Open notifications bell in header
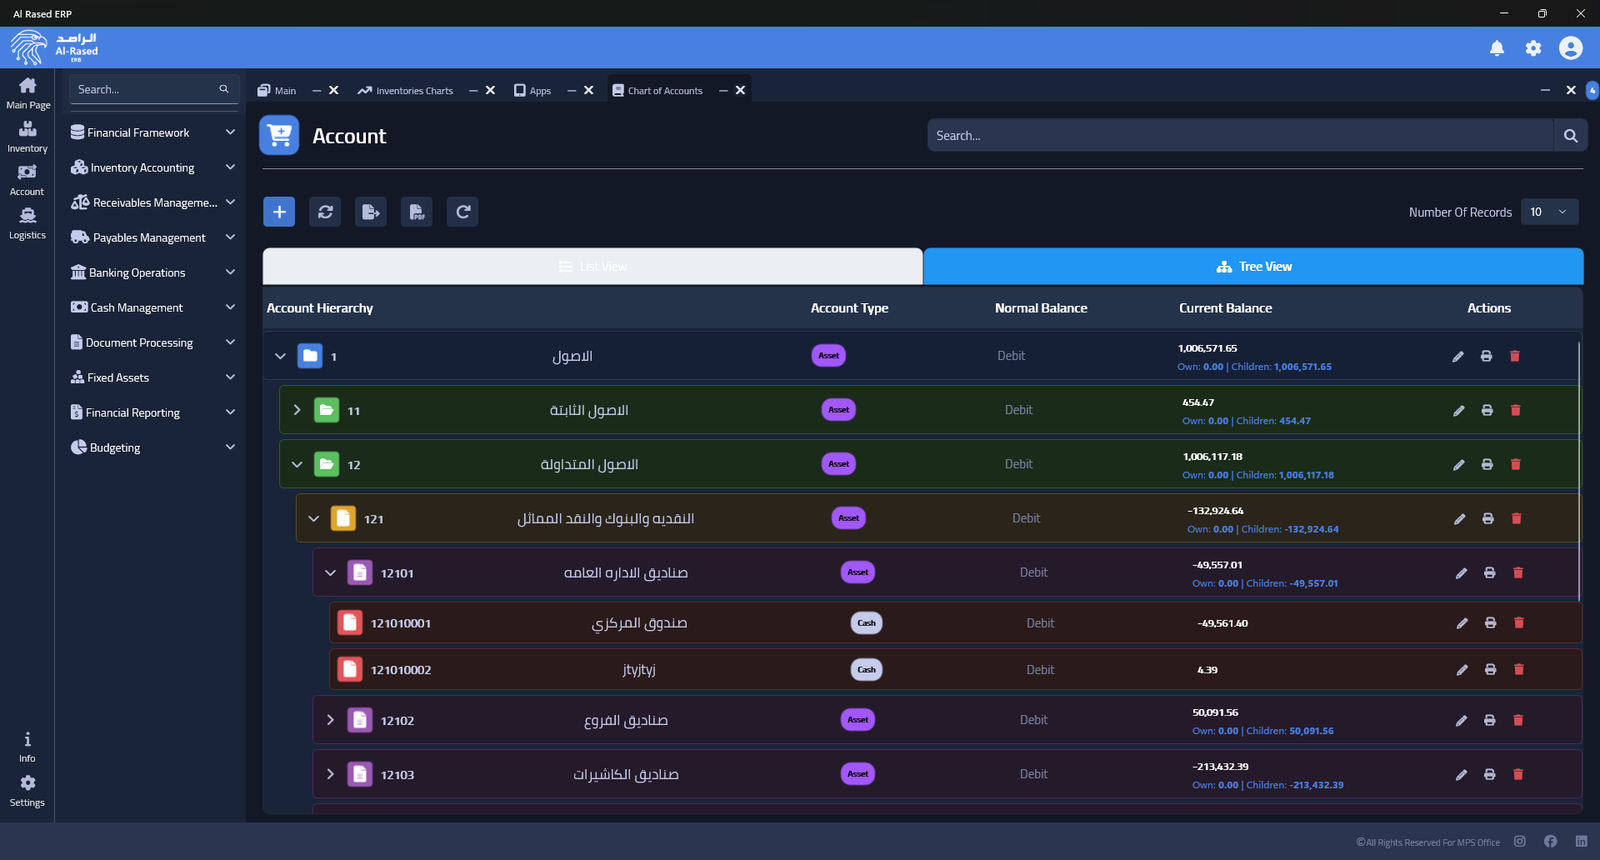The height and width of the screenshot is (860, 1600). pyautogui.click(x=1496, y=48)
